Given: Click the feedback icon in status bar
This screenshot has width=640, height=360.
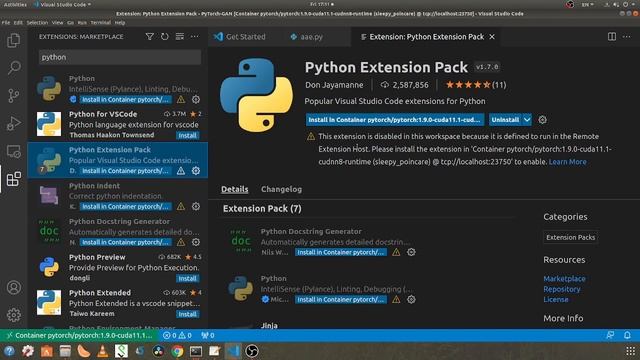Looking at the screenshot, I should 610,335.
